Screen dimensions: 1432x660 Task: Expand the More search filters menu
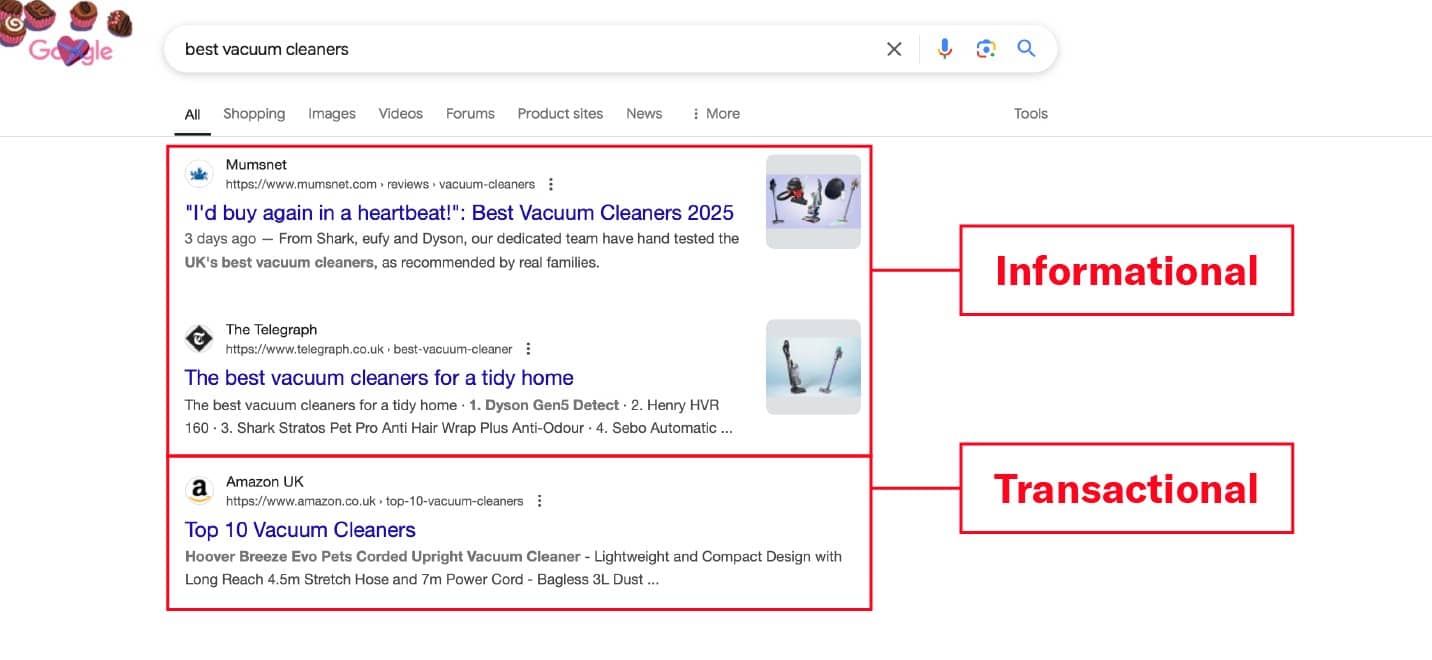[716, 114]
